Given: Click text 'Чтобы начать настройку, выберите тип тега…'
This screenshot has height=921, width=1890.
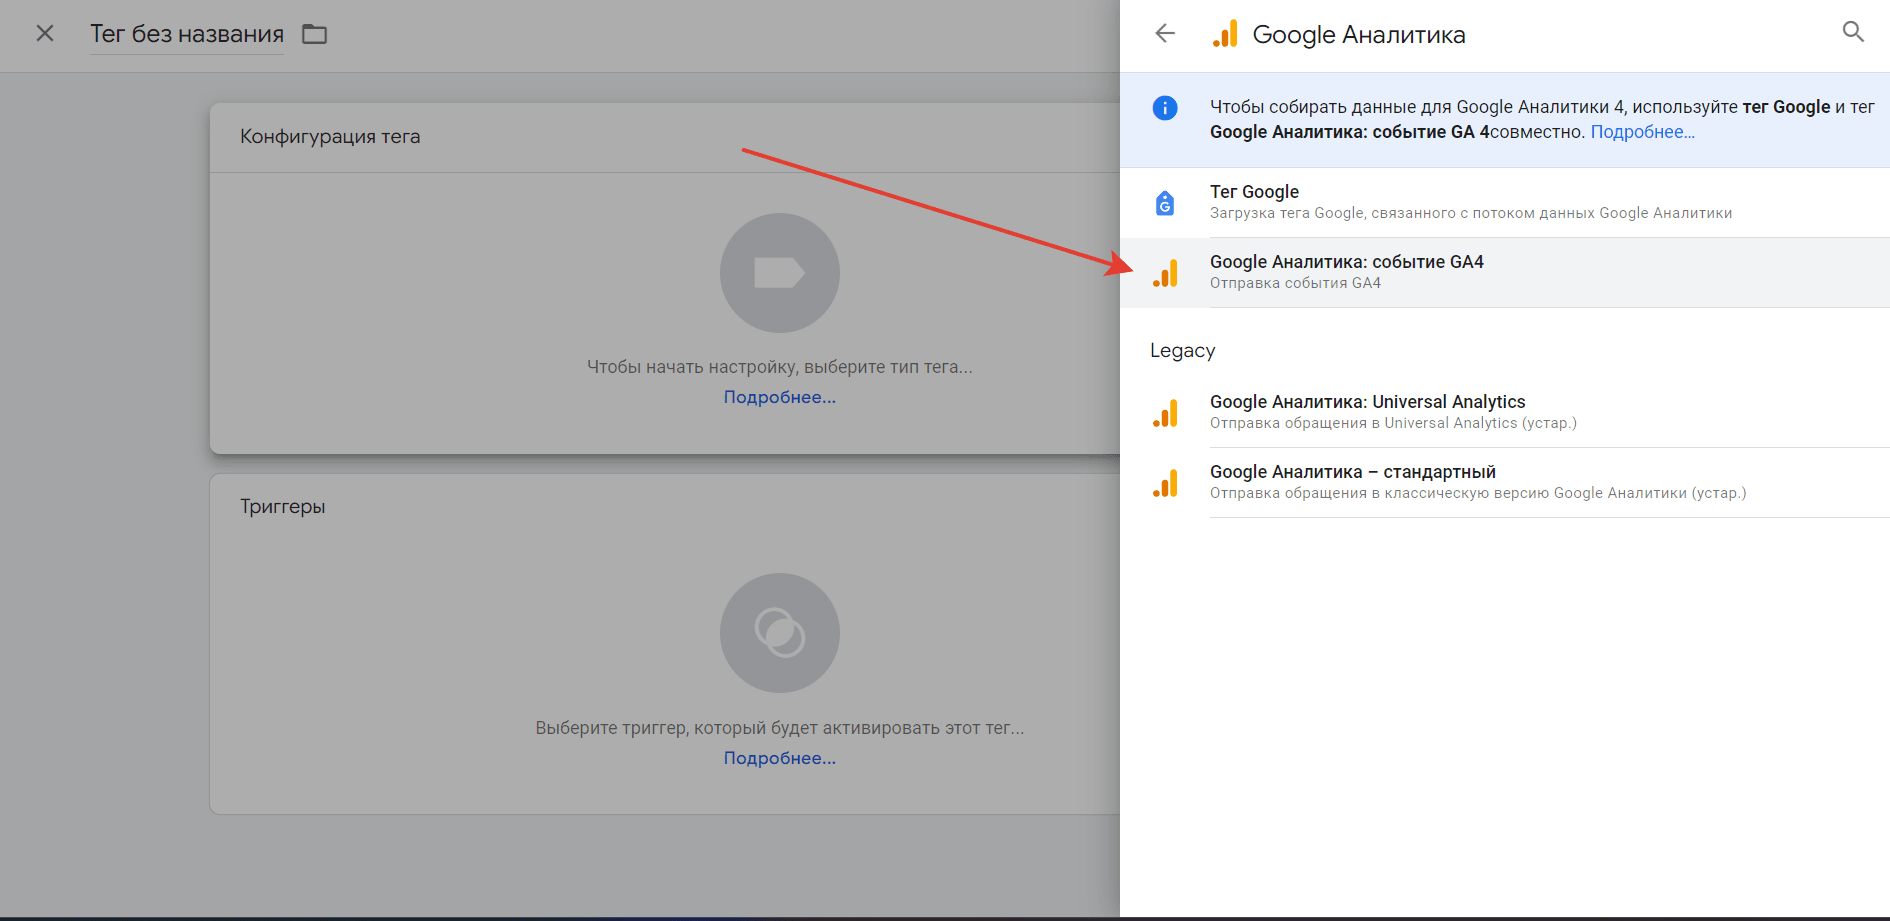Looking at the screenshot, I should point(780,367).
